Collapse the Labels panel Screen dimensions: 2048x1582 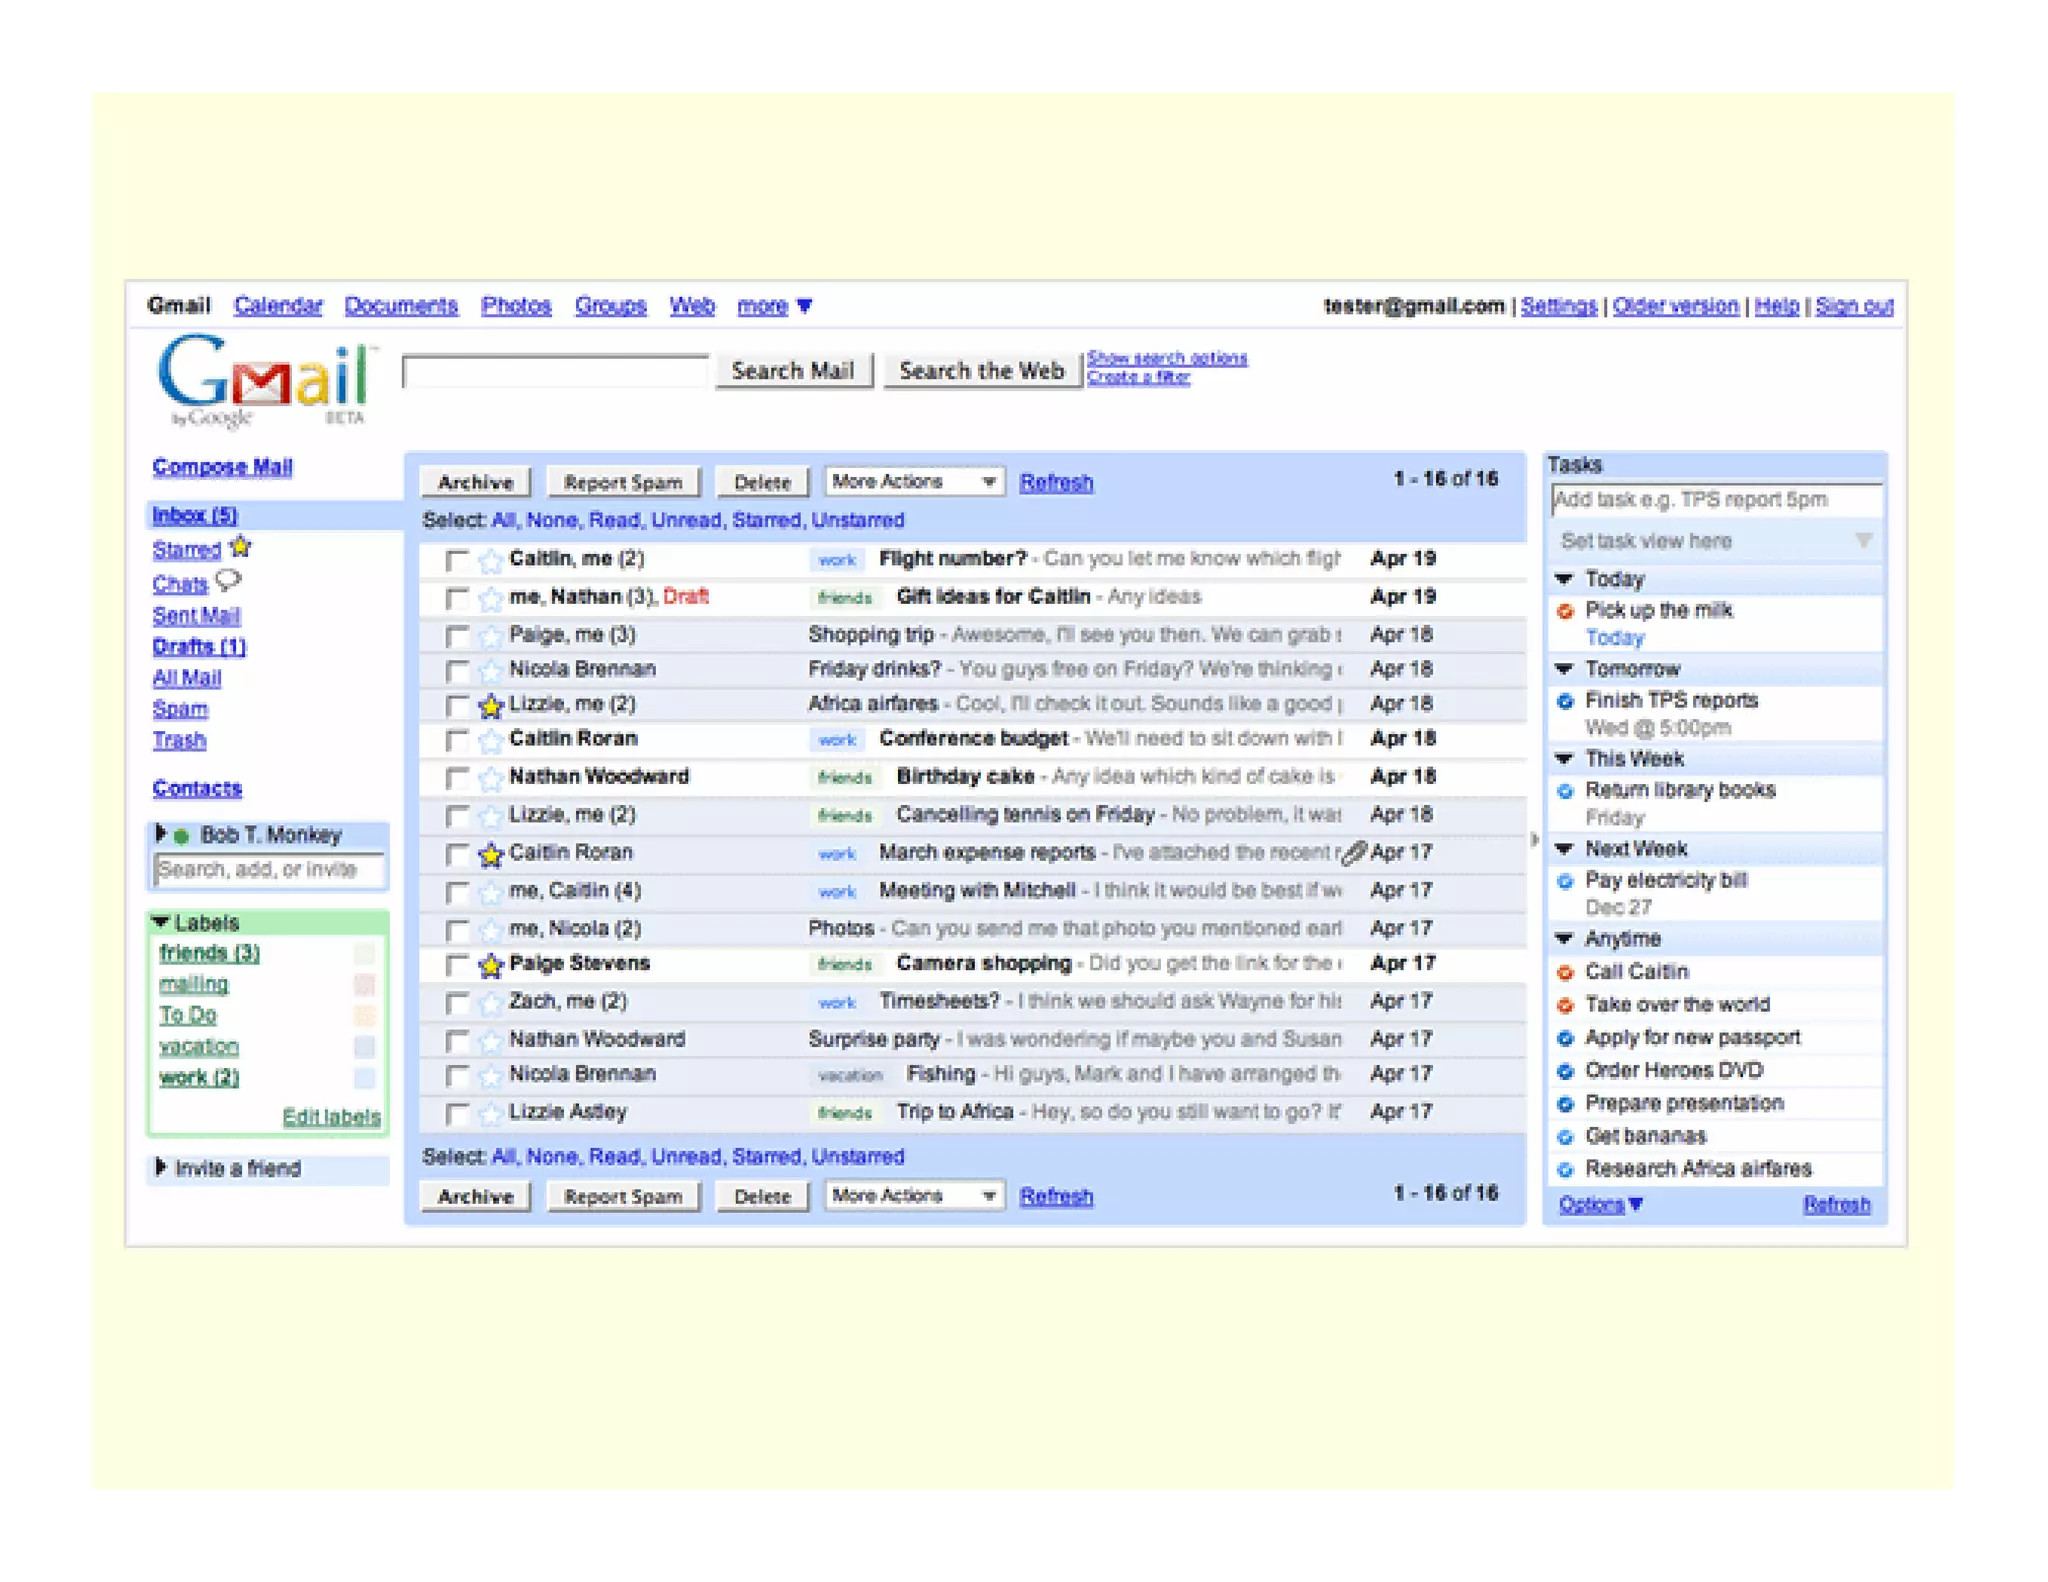pos(160,922)
